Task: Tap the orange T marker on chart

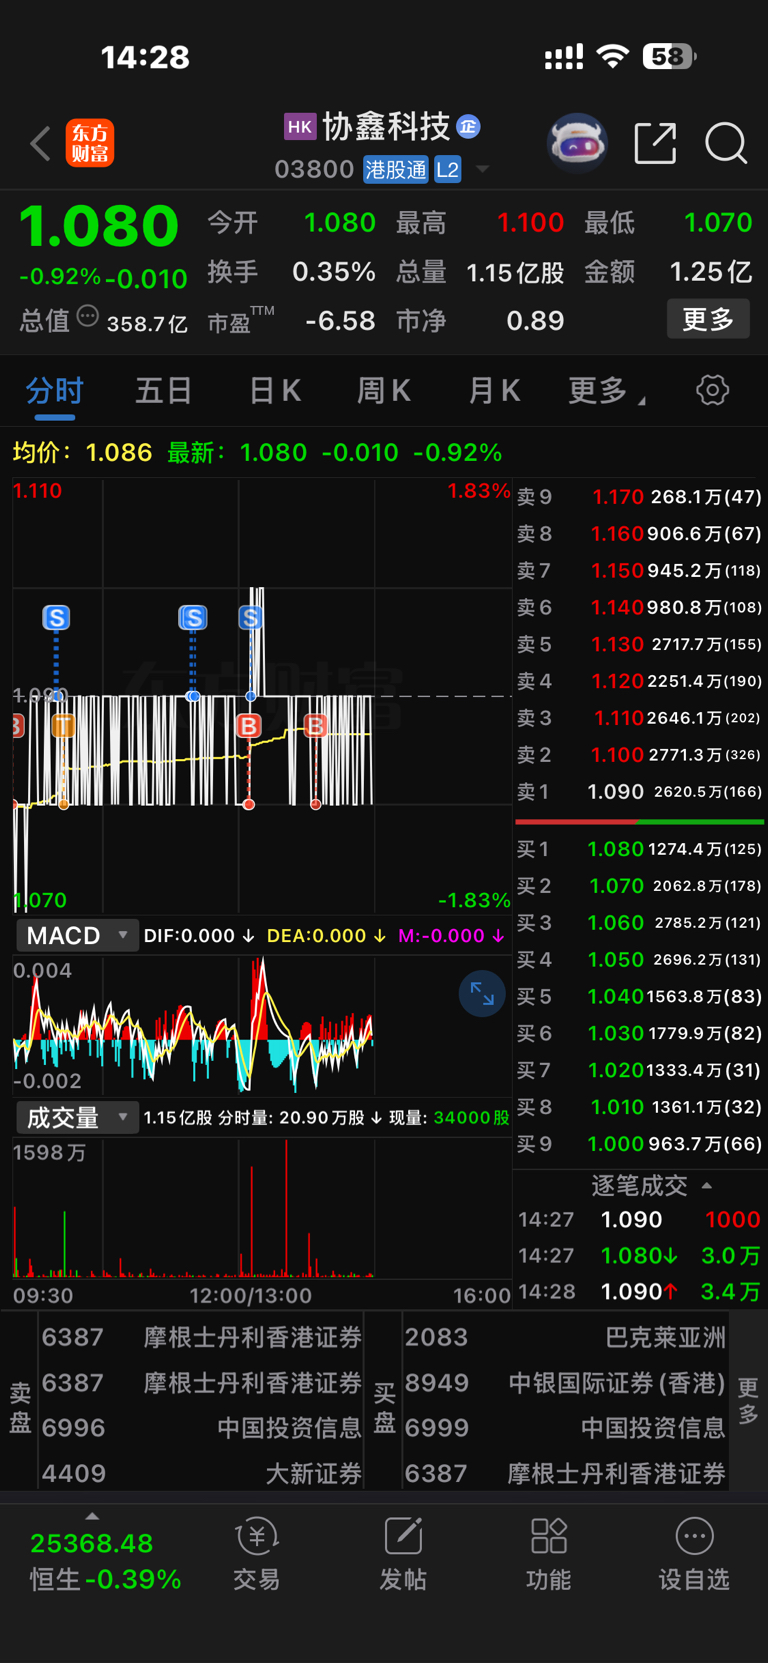Action: point(63,726)
